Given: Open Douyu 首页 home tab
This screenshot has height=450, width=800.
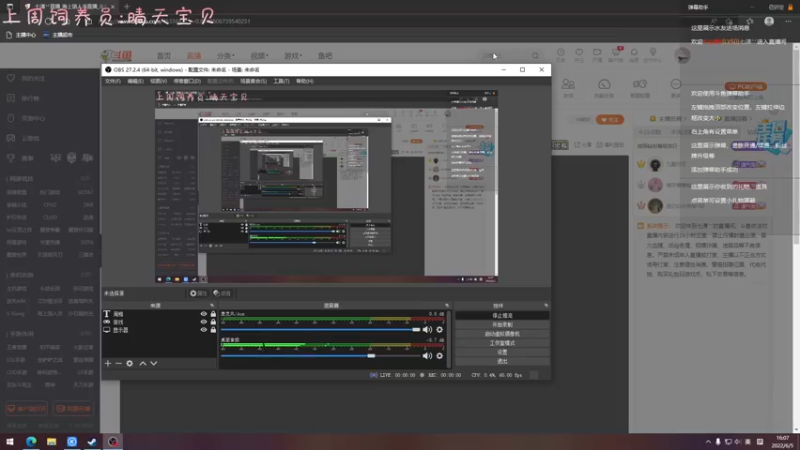Looking at the screenshot, I should (164, 56).
